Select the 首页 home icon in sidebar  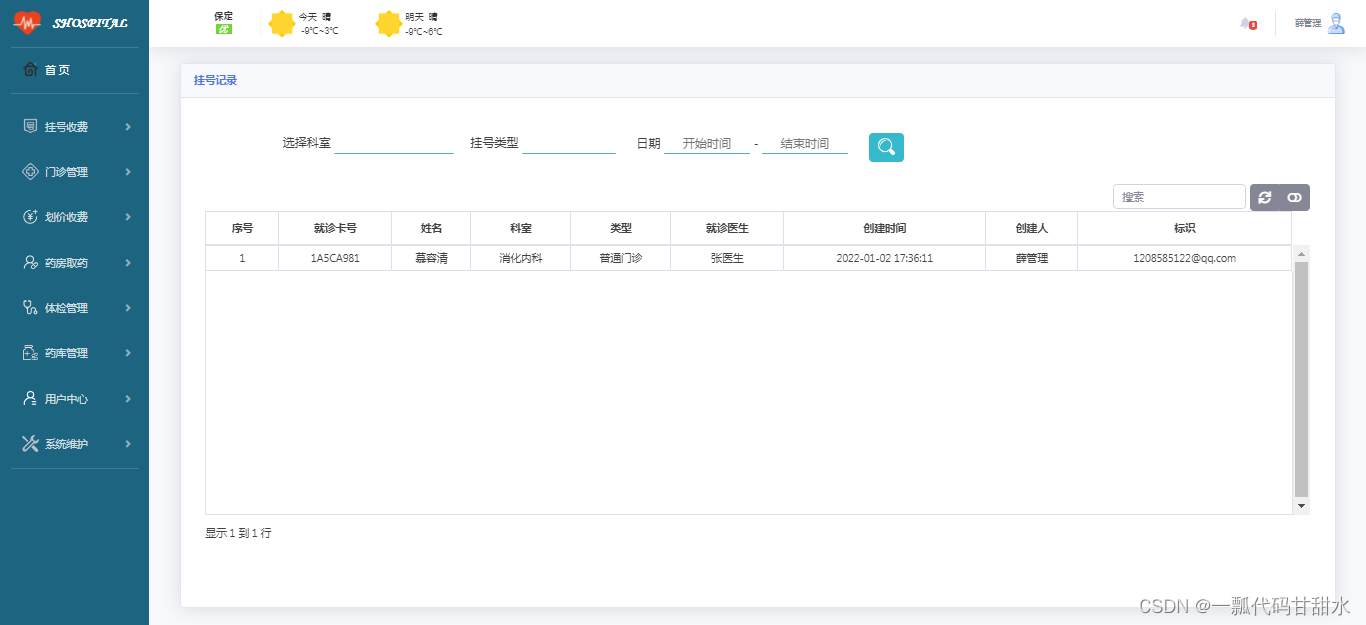(31, 69)
